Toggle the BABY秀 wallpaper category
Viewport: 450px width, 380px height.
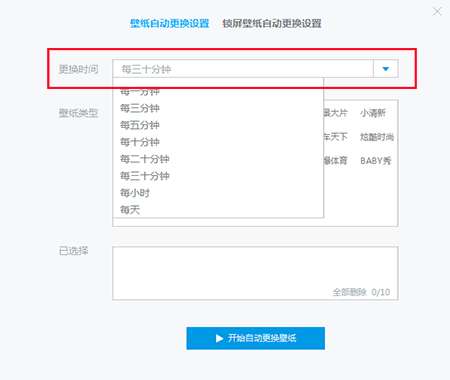375,161
